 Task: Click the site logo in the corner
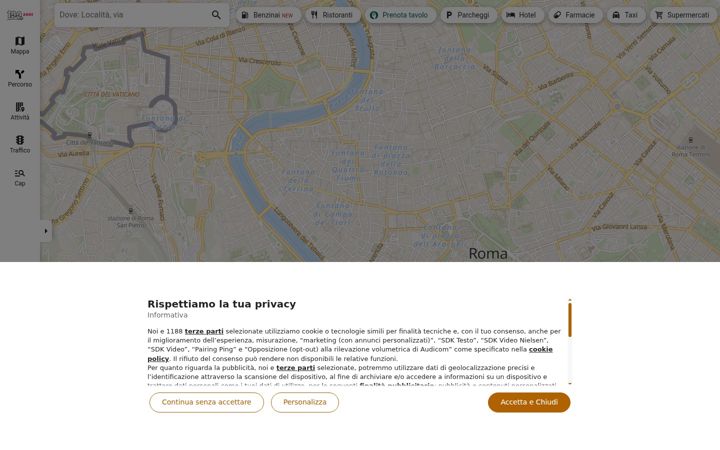20,15
